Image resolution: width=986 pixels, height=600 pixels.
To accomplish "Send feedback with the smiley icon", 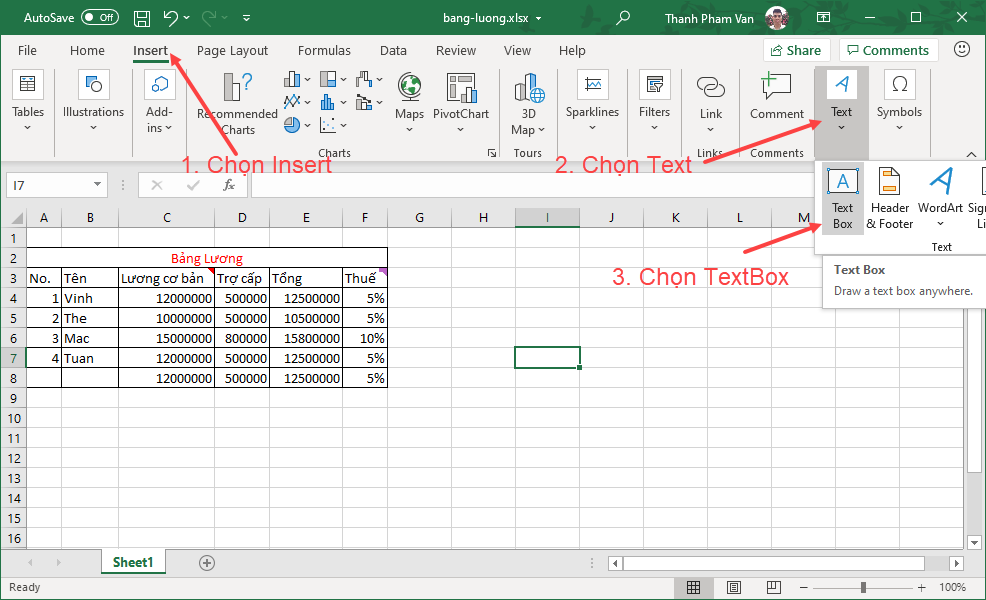I will click(x=961, y=49).
